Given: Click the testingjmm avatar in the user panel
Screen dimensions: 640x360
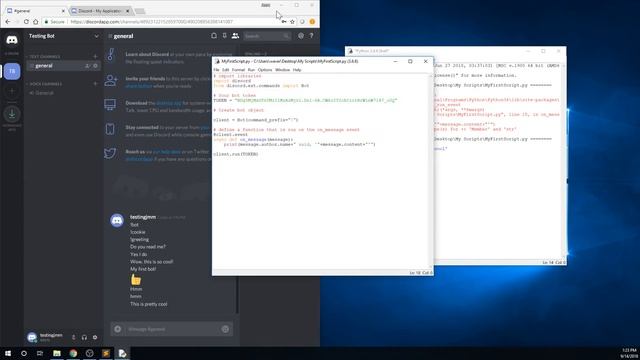Looking at the screenshot, I should [x=32, y=337].
